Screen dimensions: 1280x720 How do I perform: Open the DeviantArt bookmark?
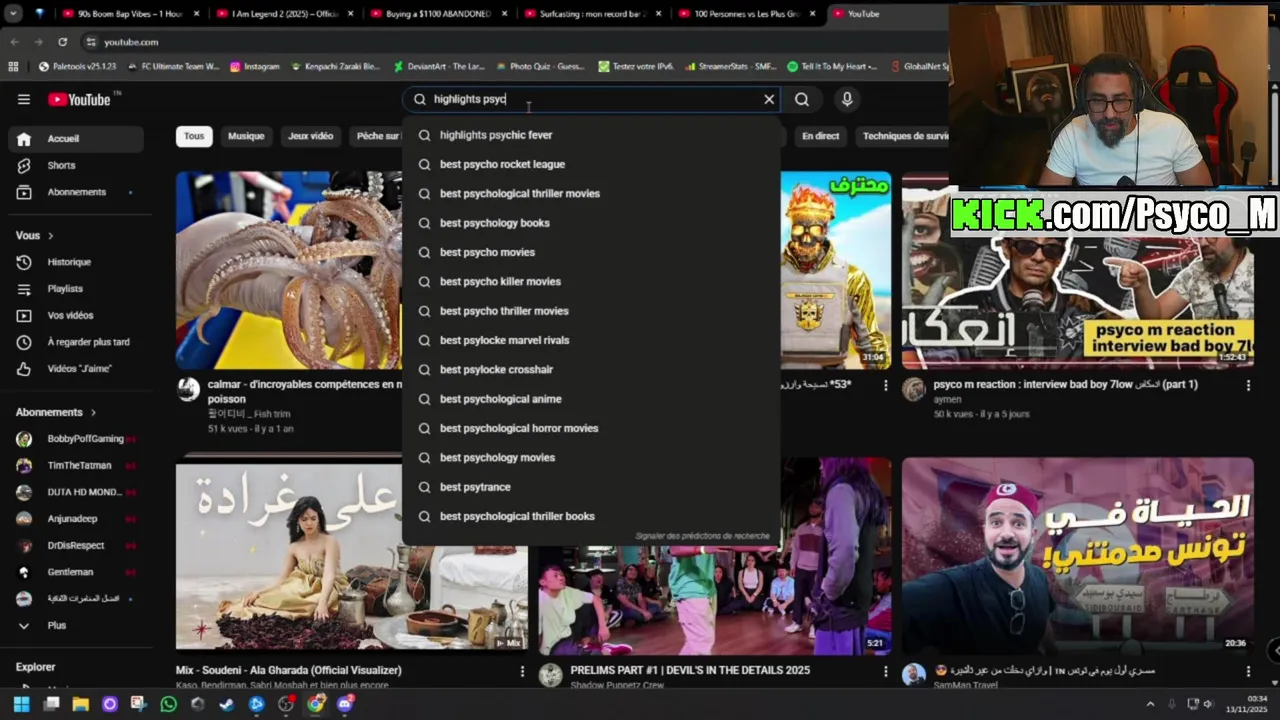pos(439,67)
